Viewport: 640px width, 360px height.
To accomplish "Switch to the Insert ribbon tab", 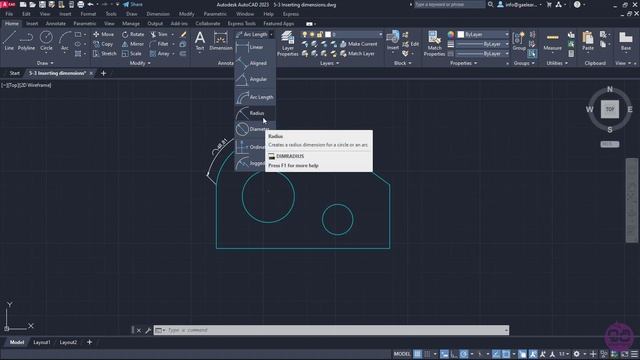I will coord(32,24).
